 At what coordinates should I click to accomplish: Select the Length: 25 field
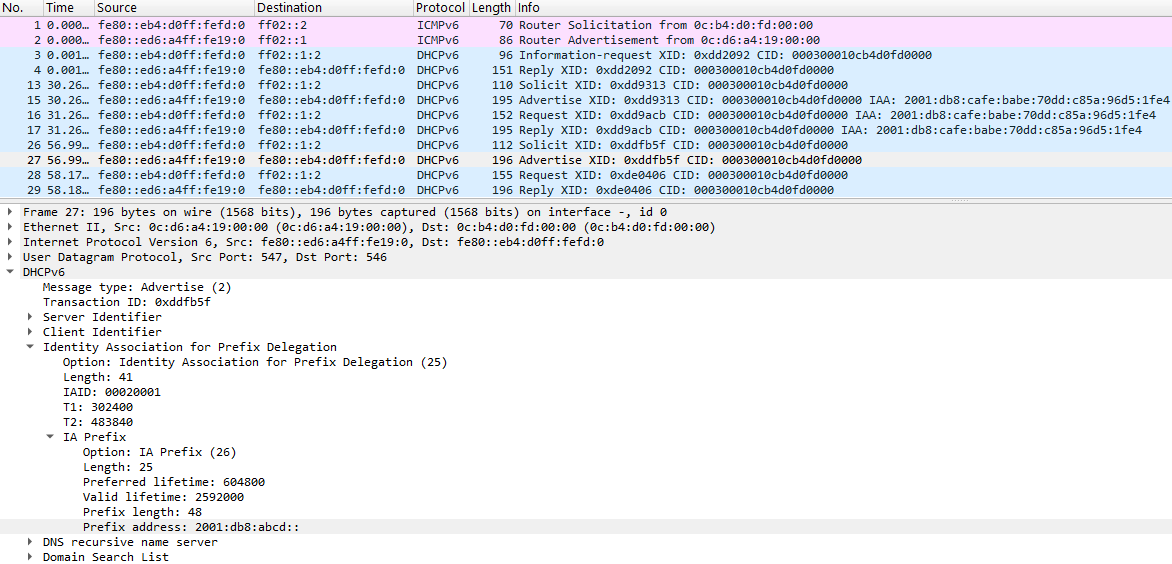pos(117,467)
